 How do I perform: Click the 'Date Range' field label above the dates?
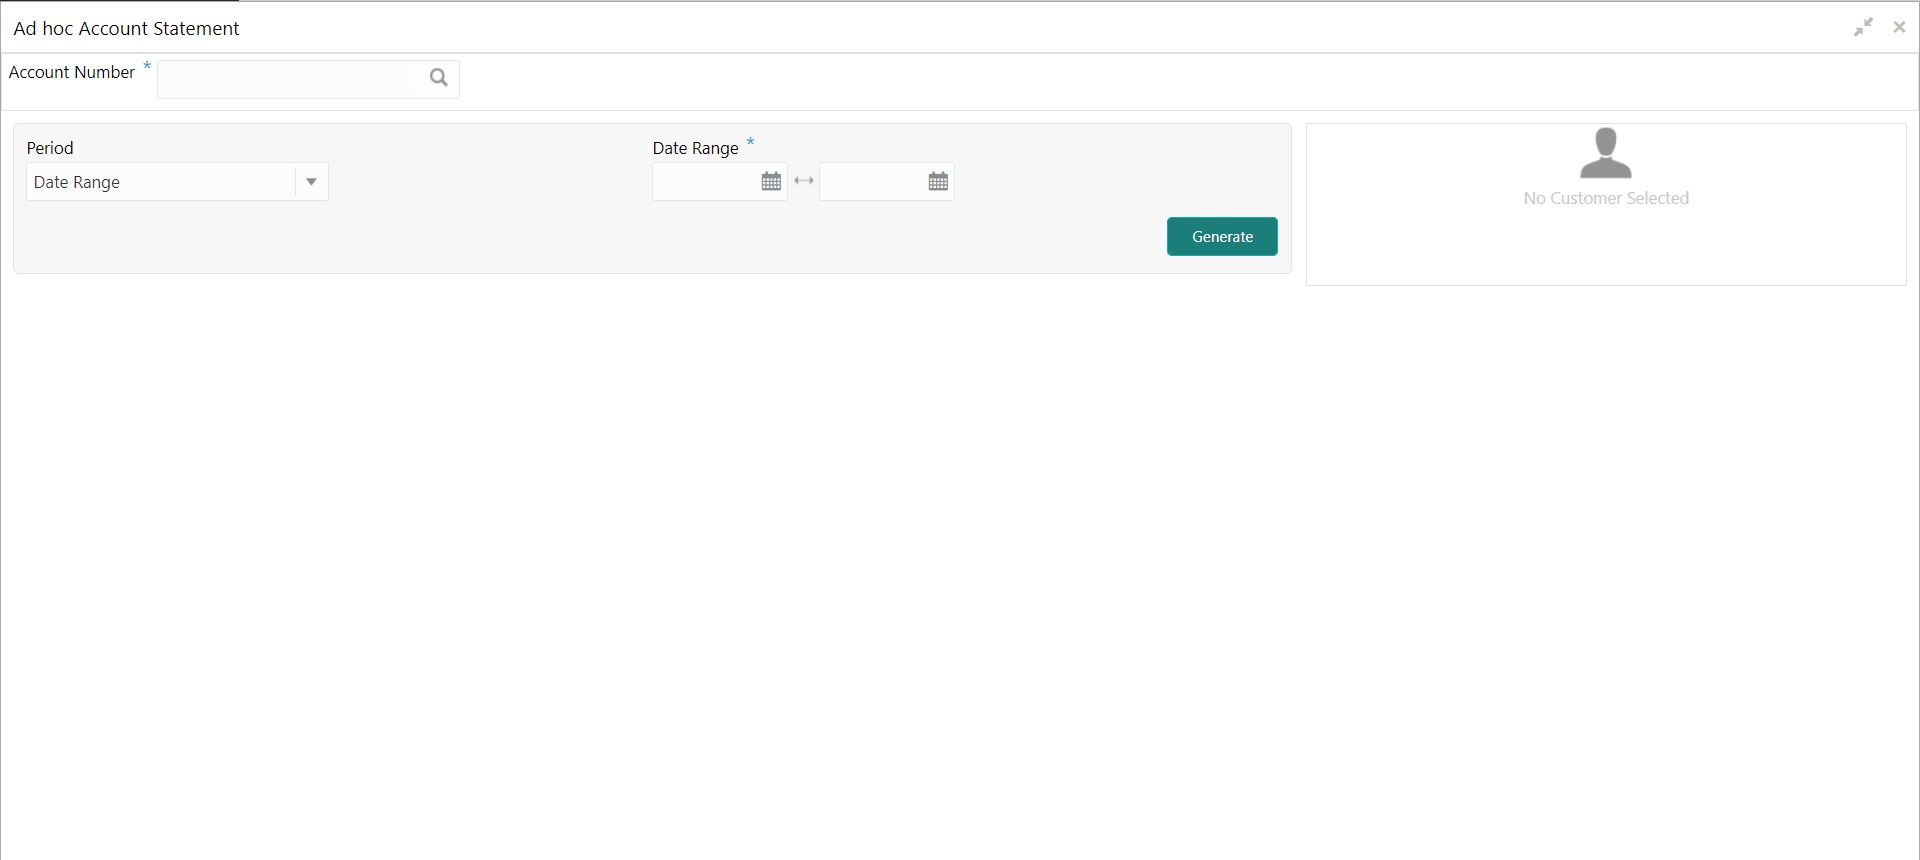click(x=696, y=148)
